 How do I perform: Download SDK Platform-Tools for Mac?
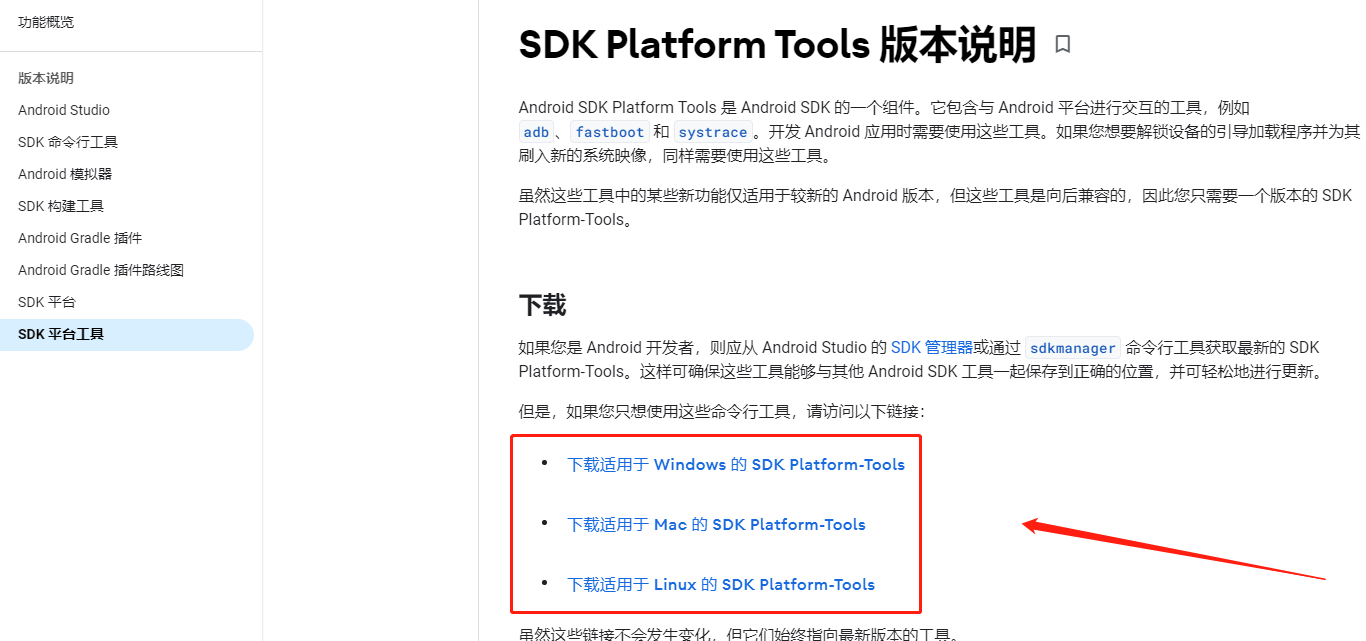point(716,524)
